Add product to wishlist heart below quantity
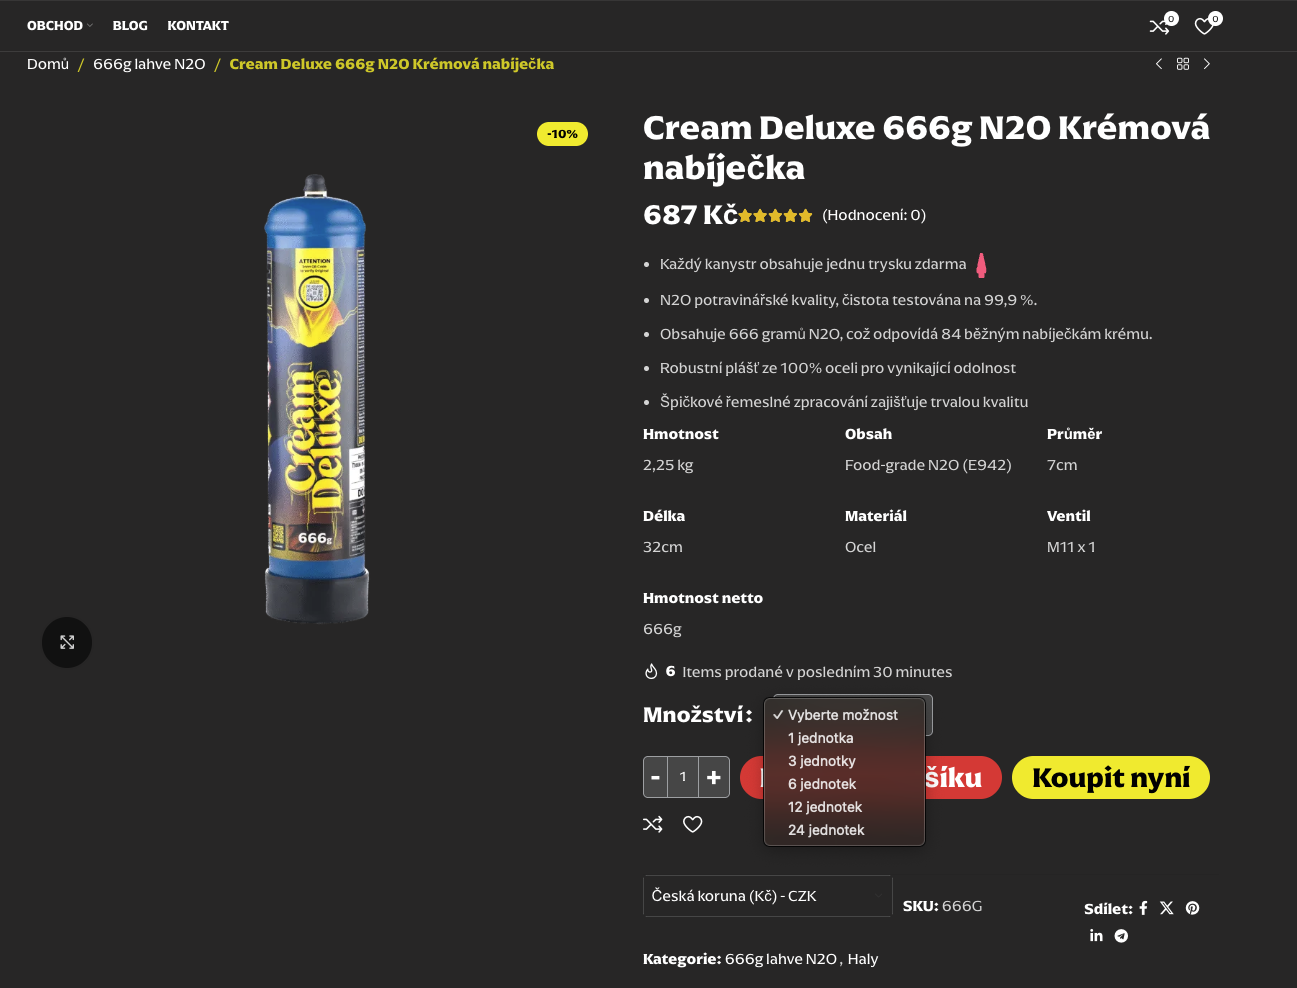 coord(692,824)
